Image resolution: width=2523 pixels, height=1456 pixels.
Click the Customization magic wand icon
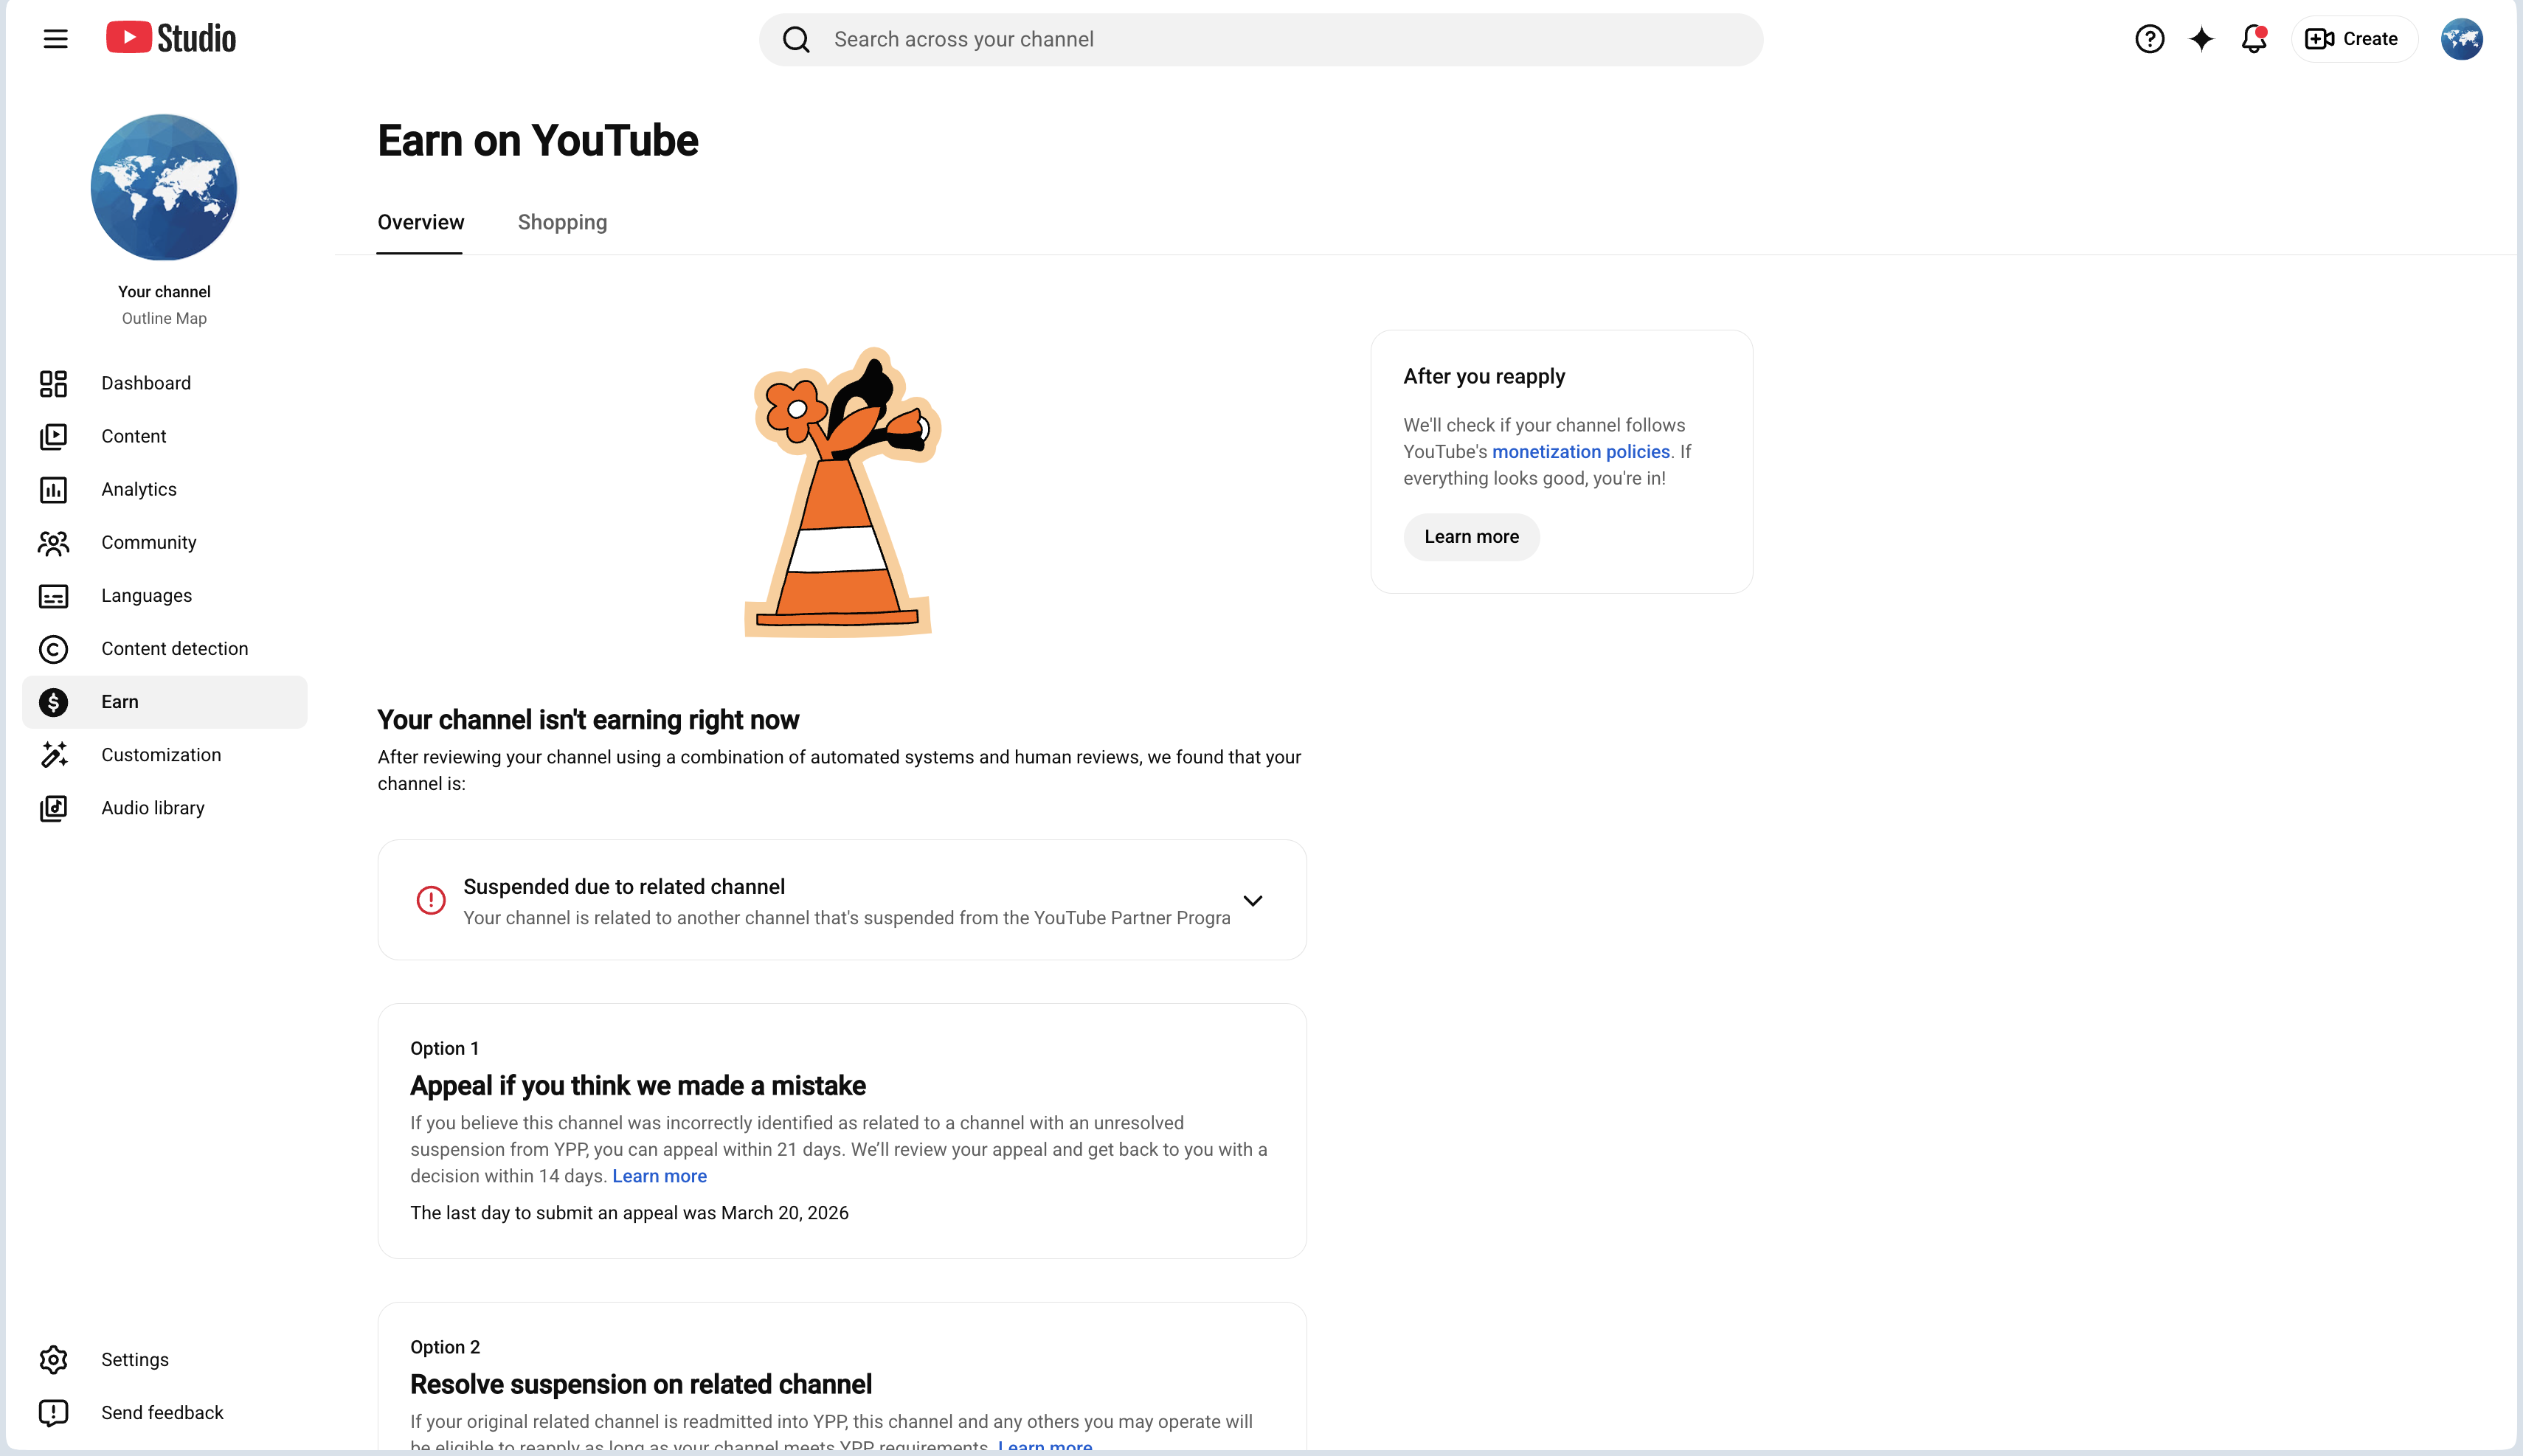point(53,755)
